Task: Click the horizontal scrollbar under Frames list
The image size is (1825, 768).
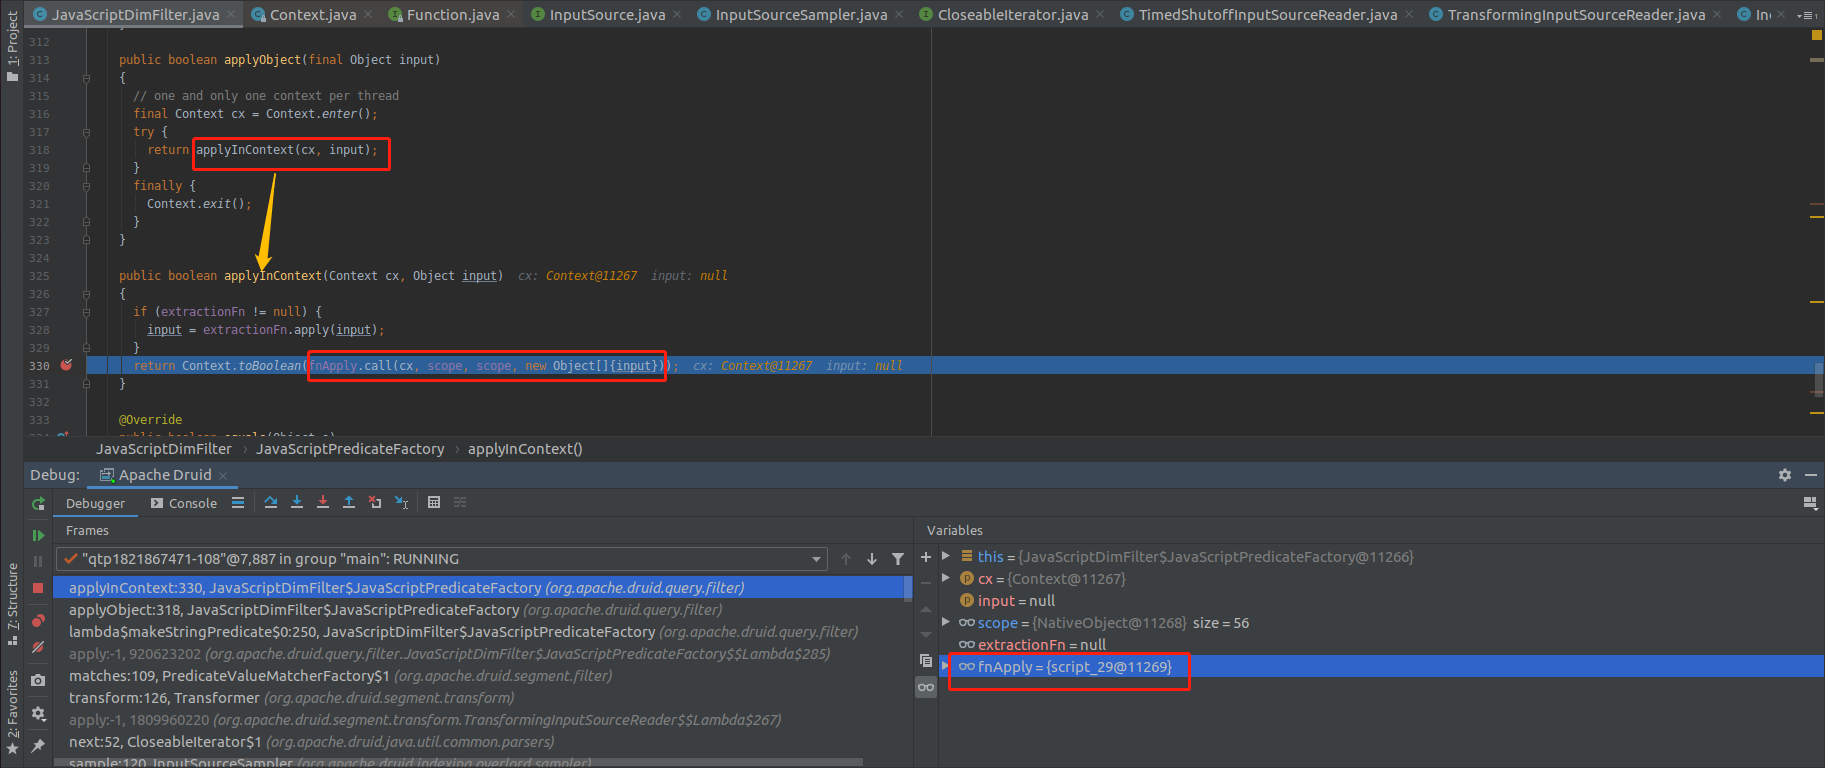Action: coord(460,762)
